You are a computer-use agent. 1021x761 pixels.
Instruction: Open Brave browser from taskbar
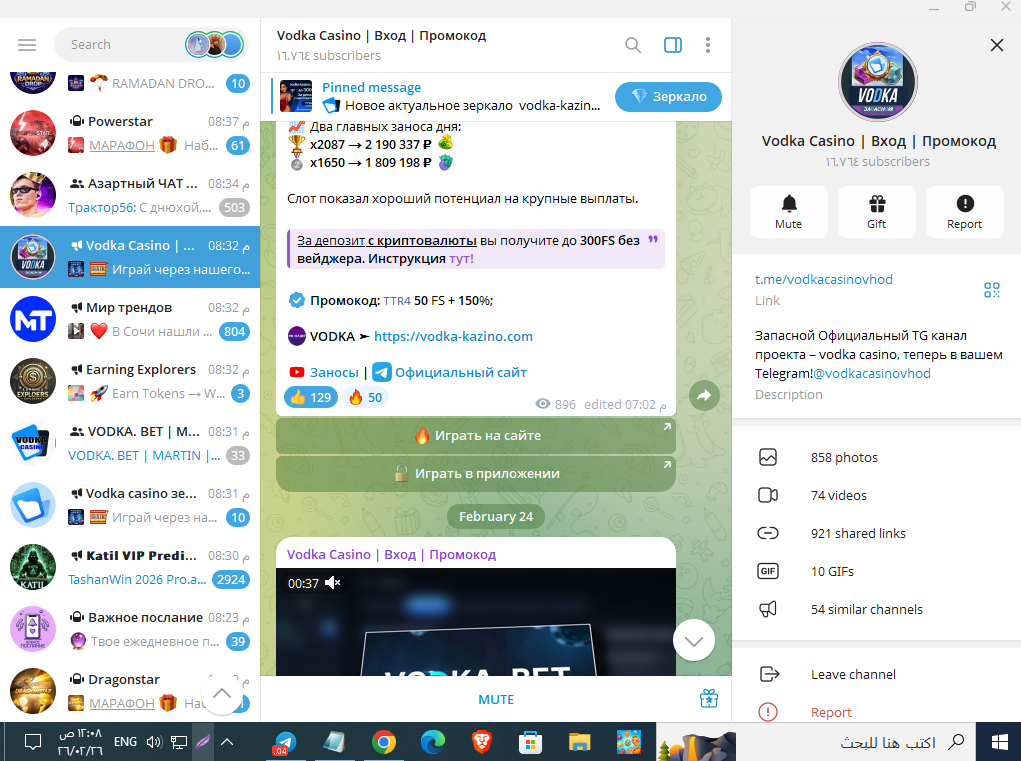[482, 742]
